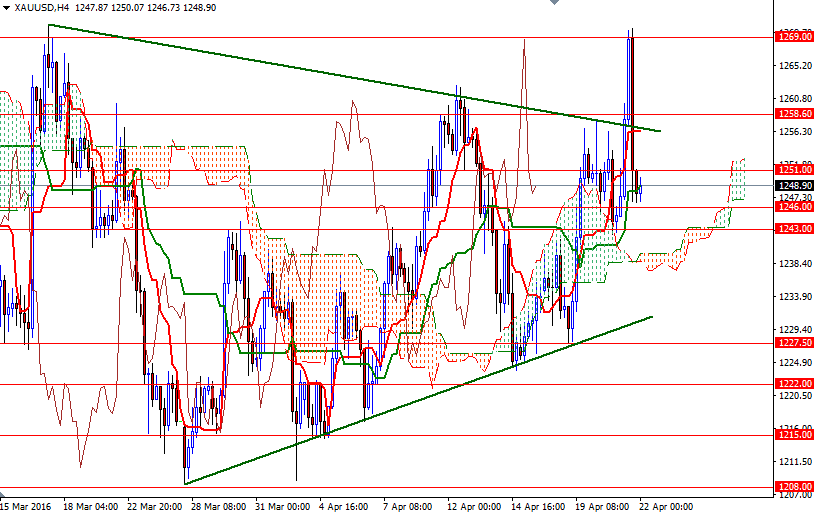Click the 22 Mar 20:00 time axis label

click(155, 507)
